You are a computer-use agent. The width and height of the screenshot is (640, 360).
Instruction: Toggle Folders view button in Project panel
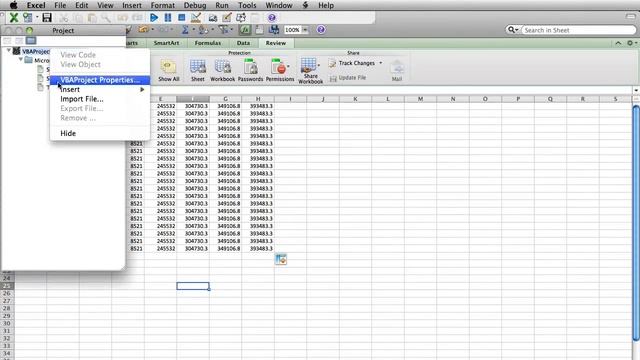click(x=31, y=40)
